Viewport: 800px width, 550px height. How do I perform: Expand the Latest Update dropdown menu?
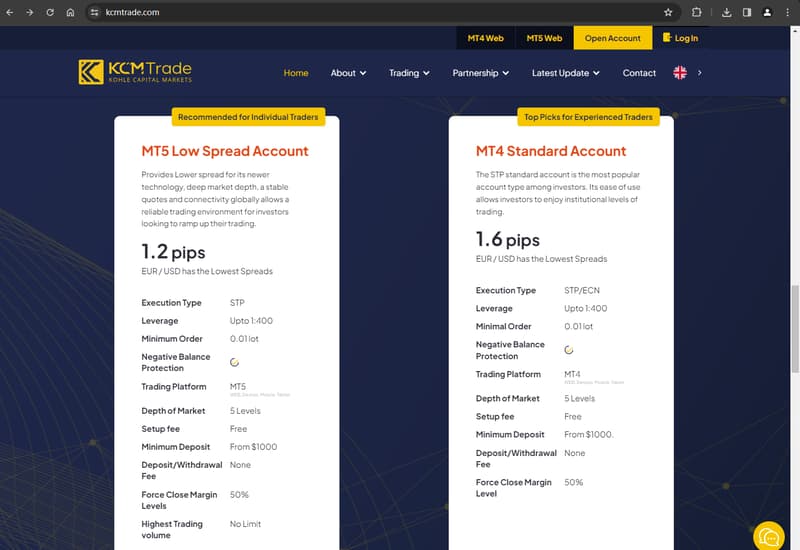click(x=566, y=73)
